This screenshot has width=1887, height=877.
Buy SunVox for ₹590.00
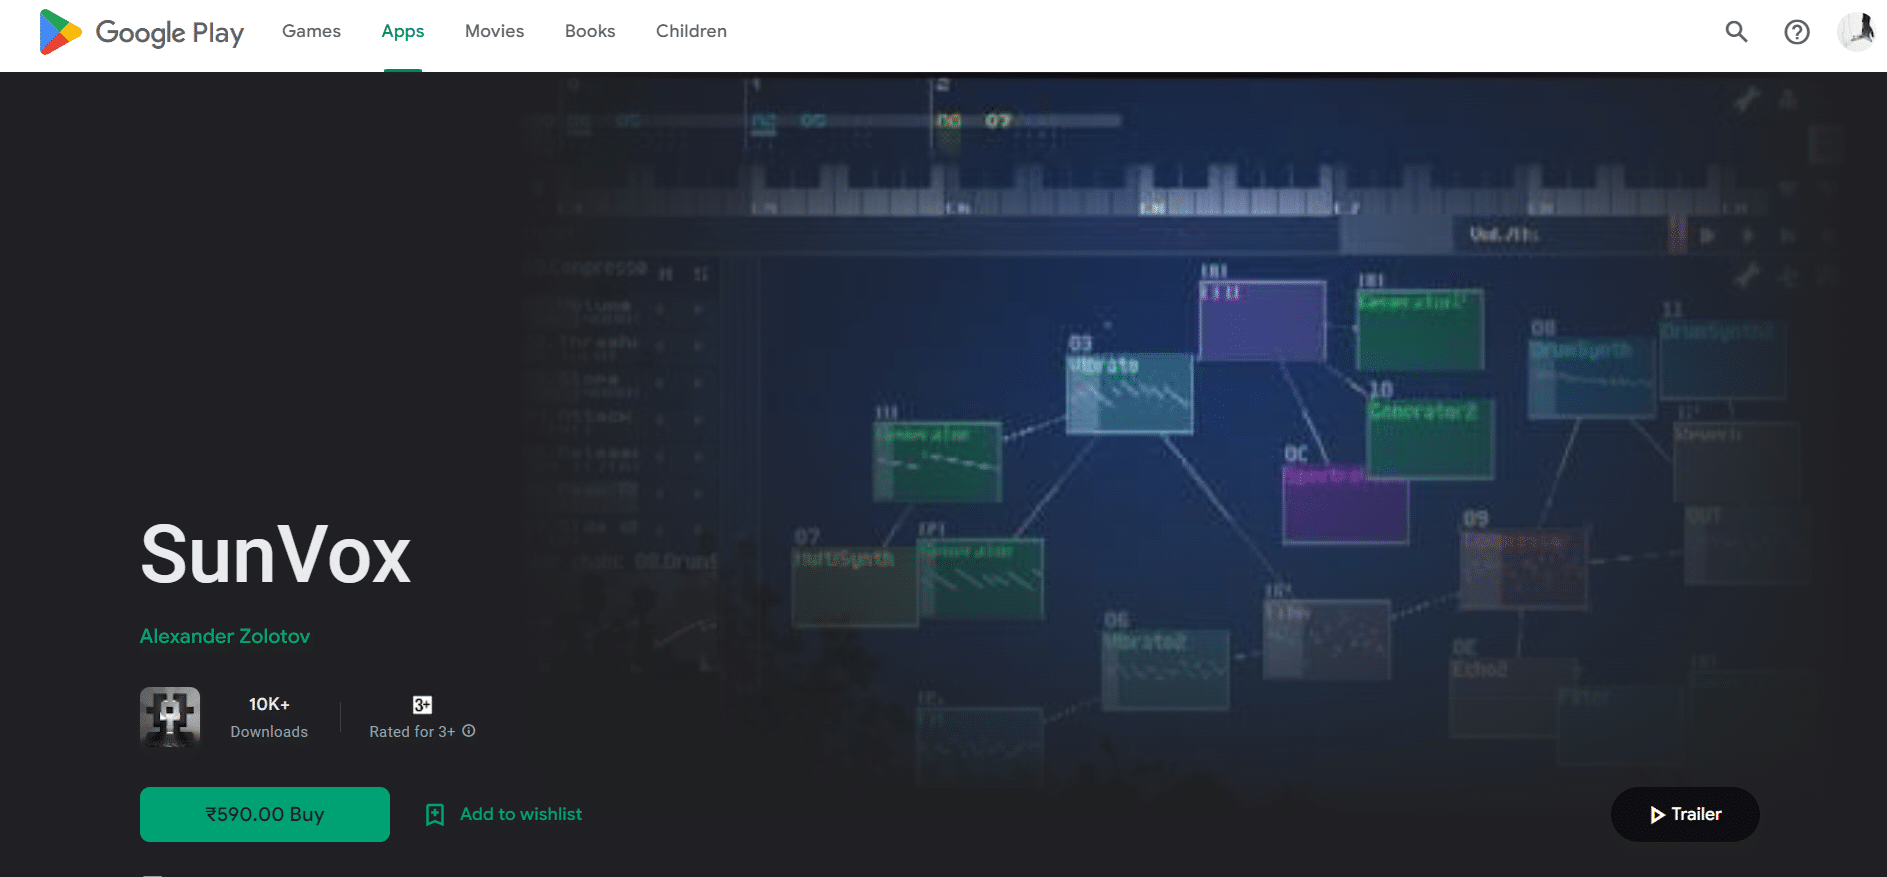[x=265, y=814]
